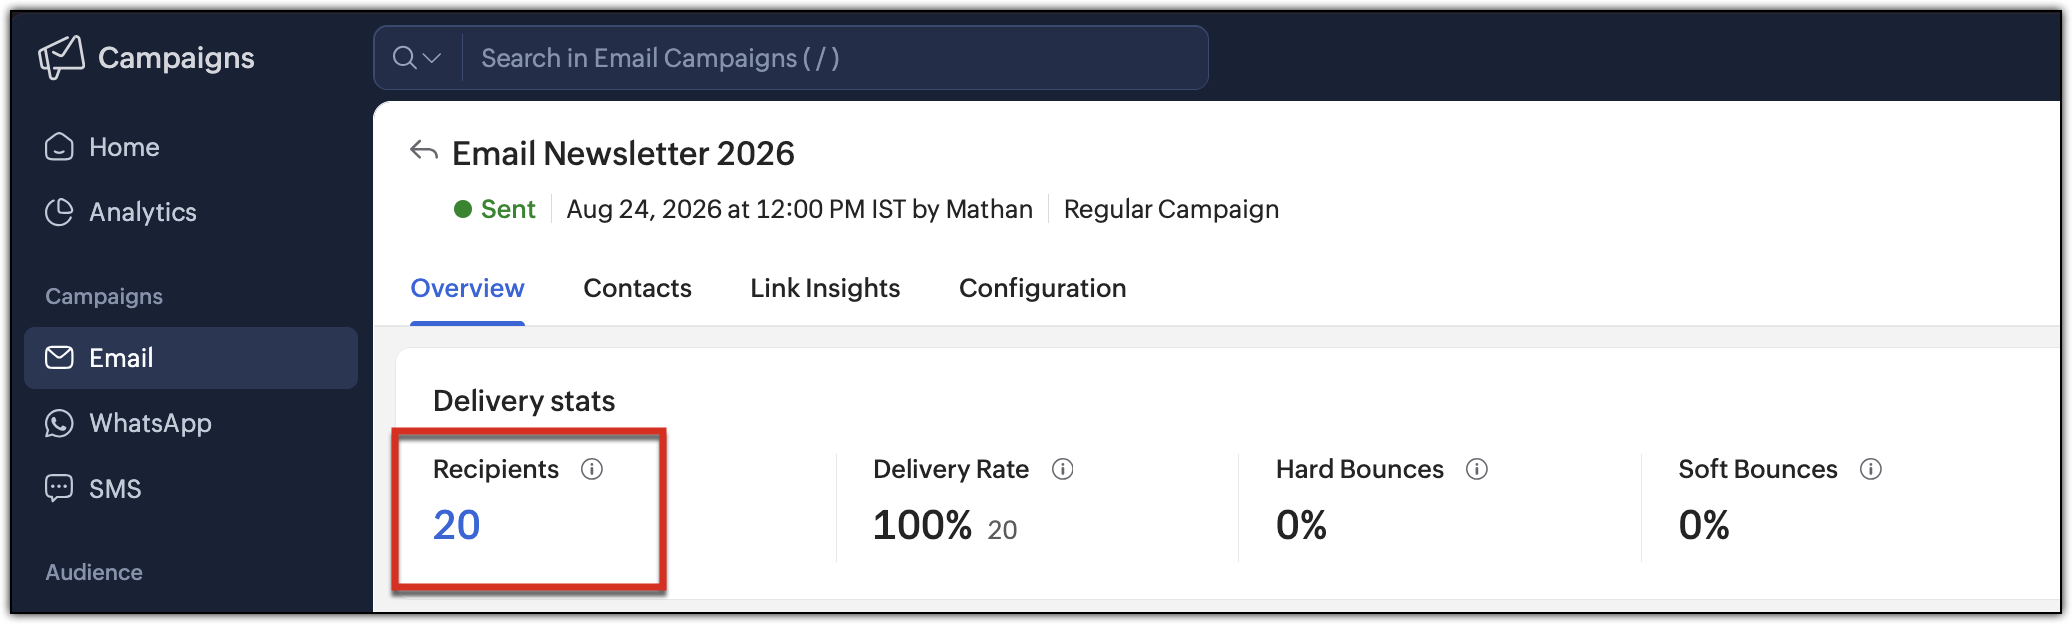Click the back arrow beside Email Newsletter 2026

point(424,151)
